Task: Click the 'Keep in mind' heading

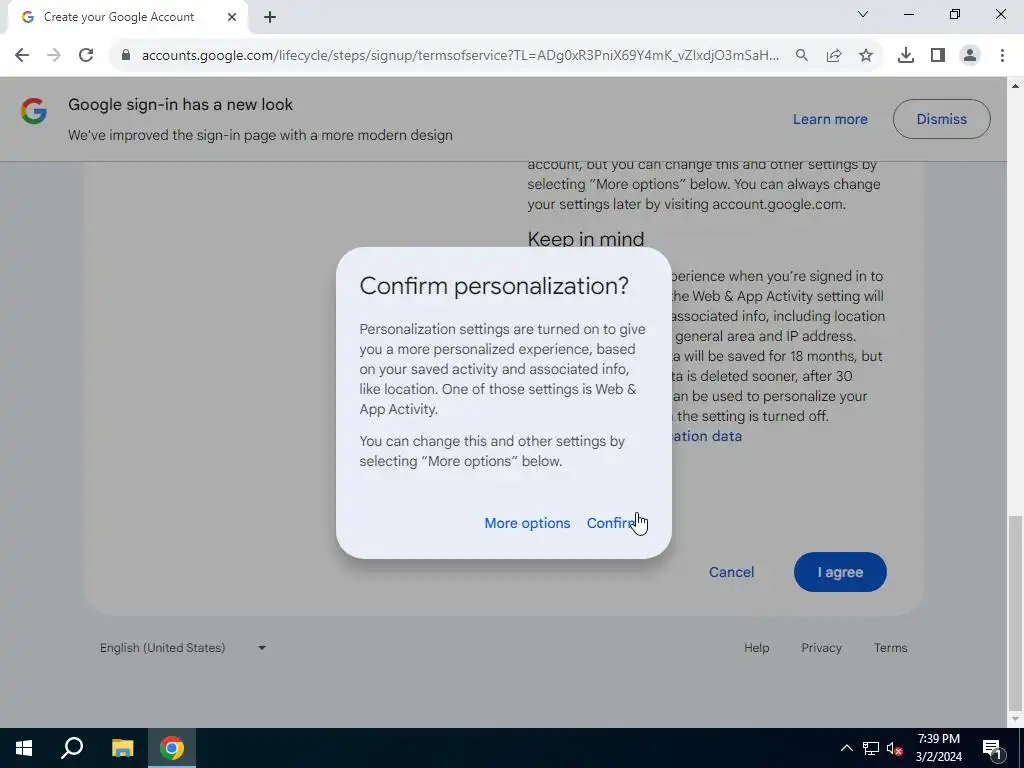Action: pos(586,238)
